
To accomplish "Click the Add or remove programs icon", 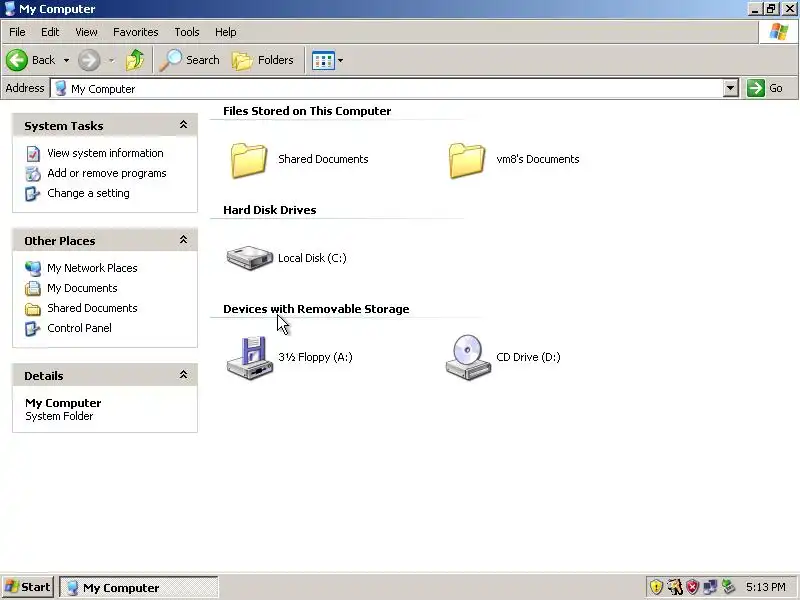I will [33, 173].
